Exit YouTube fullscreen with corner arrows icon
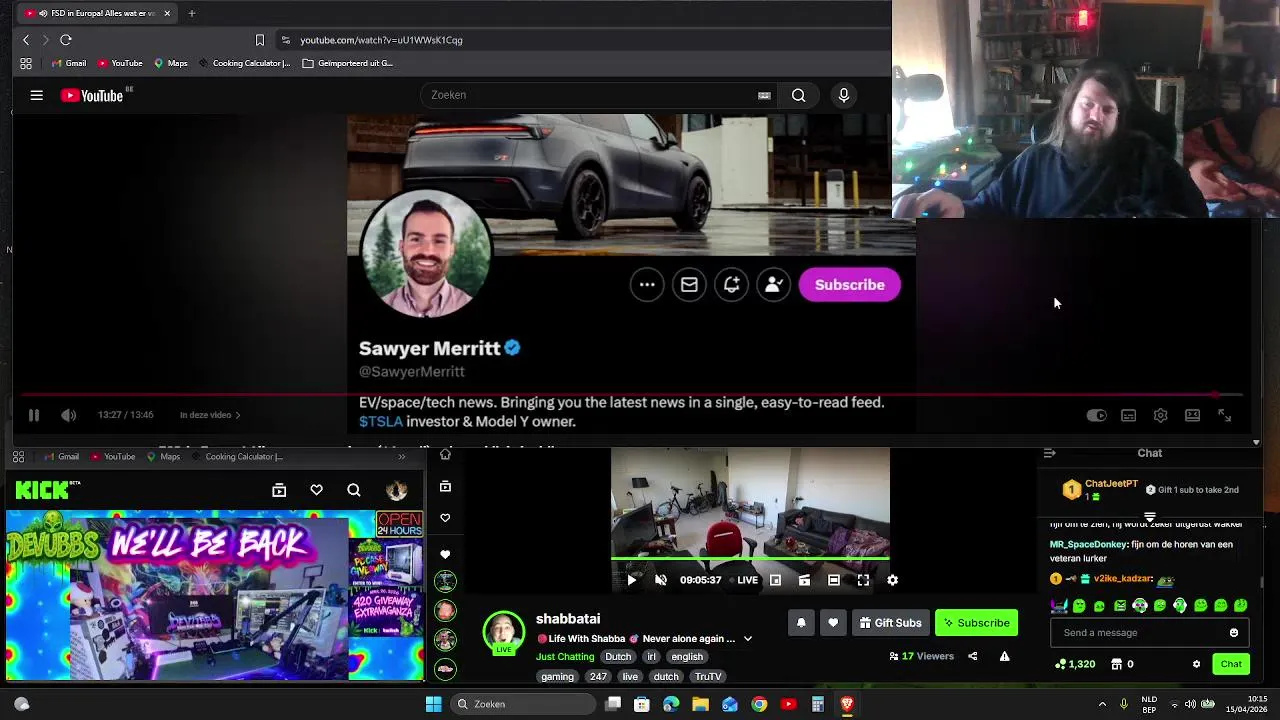Image resolution: width=1280 pixels, height=720 pixels. pyautogui.click(x=1224, y=415)
